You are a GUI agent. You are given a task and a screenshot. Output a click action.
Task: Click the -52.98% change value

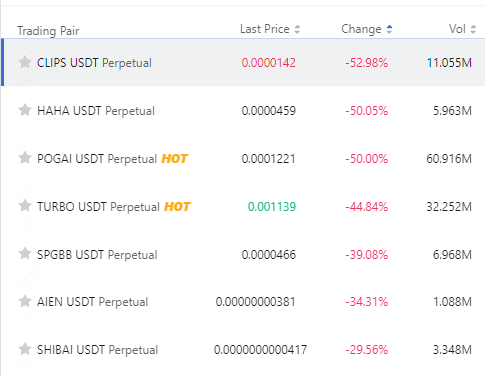click(x=367, y=63)
